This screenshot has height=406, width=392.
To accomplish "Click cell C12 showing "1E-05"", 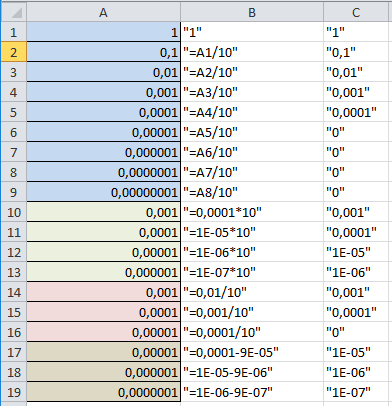I will point(356,252).
